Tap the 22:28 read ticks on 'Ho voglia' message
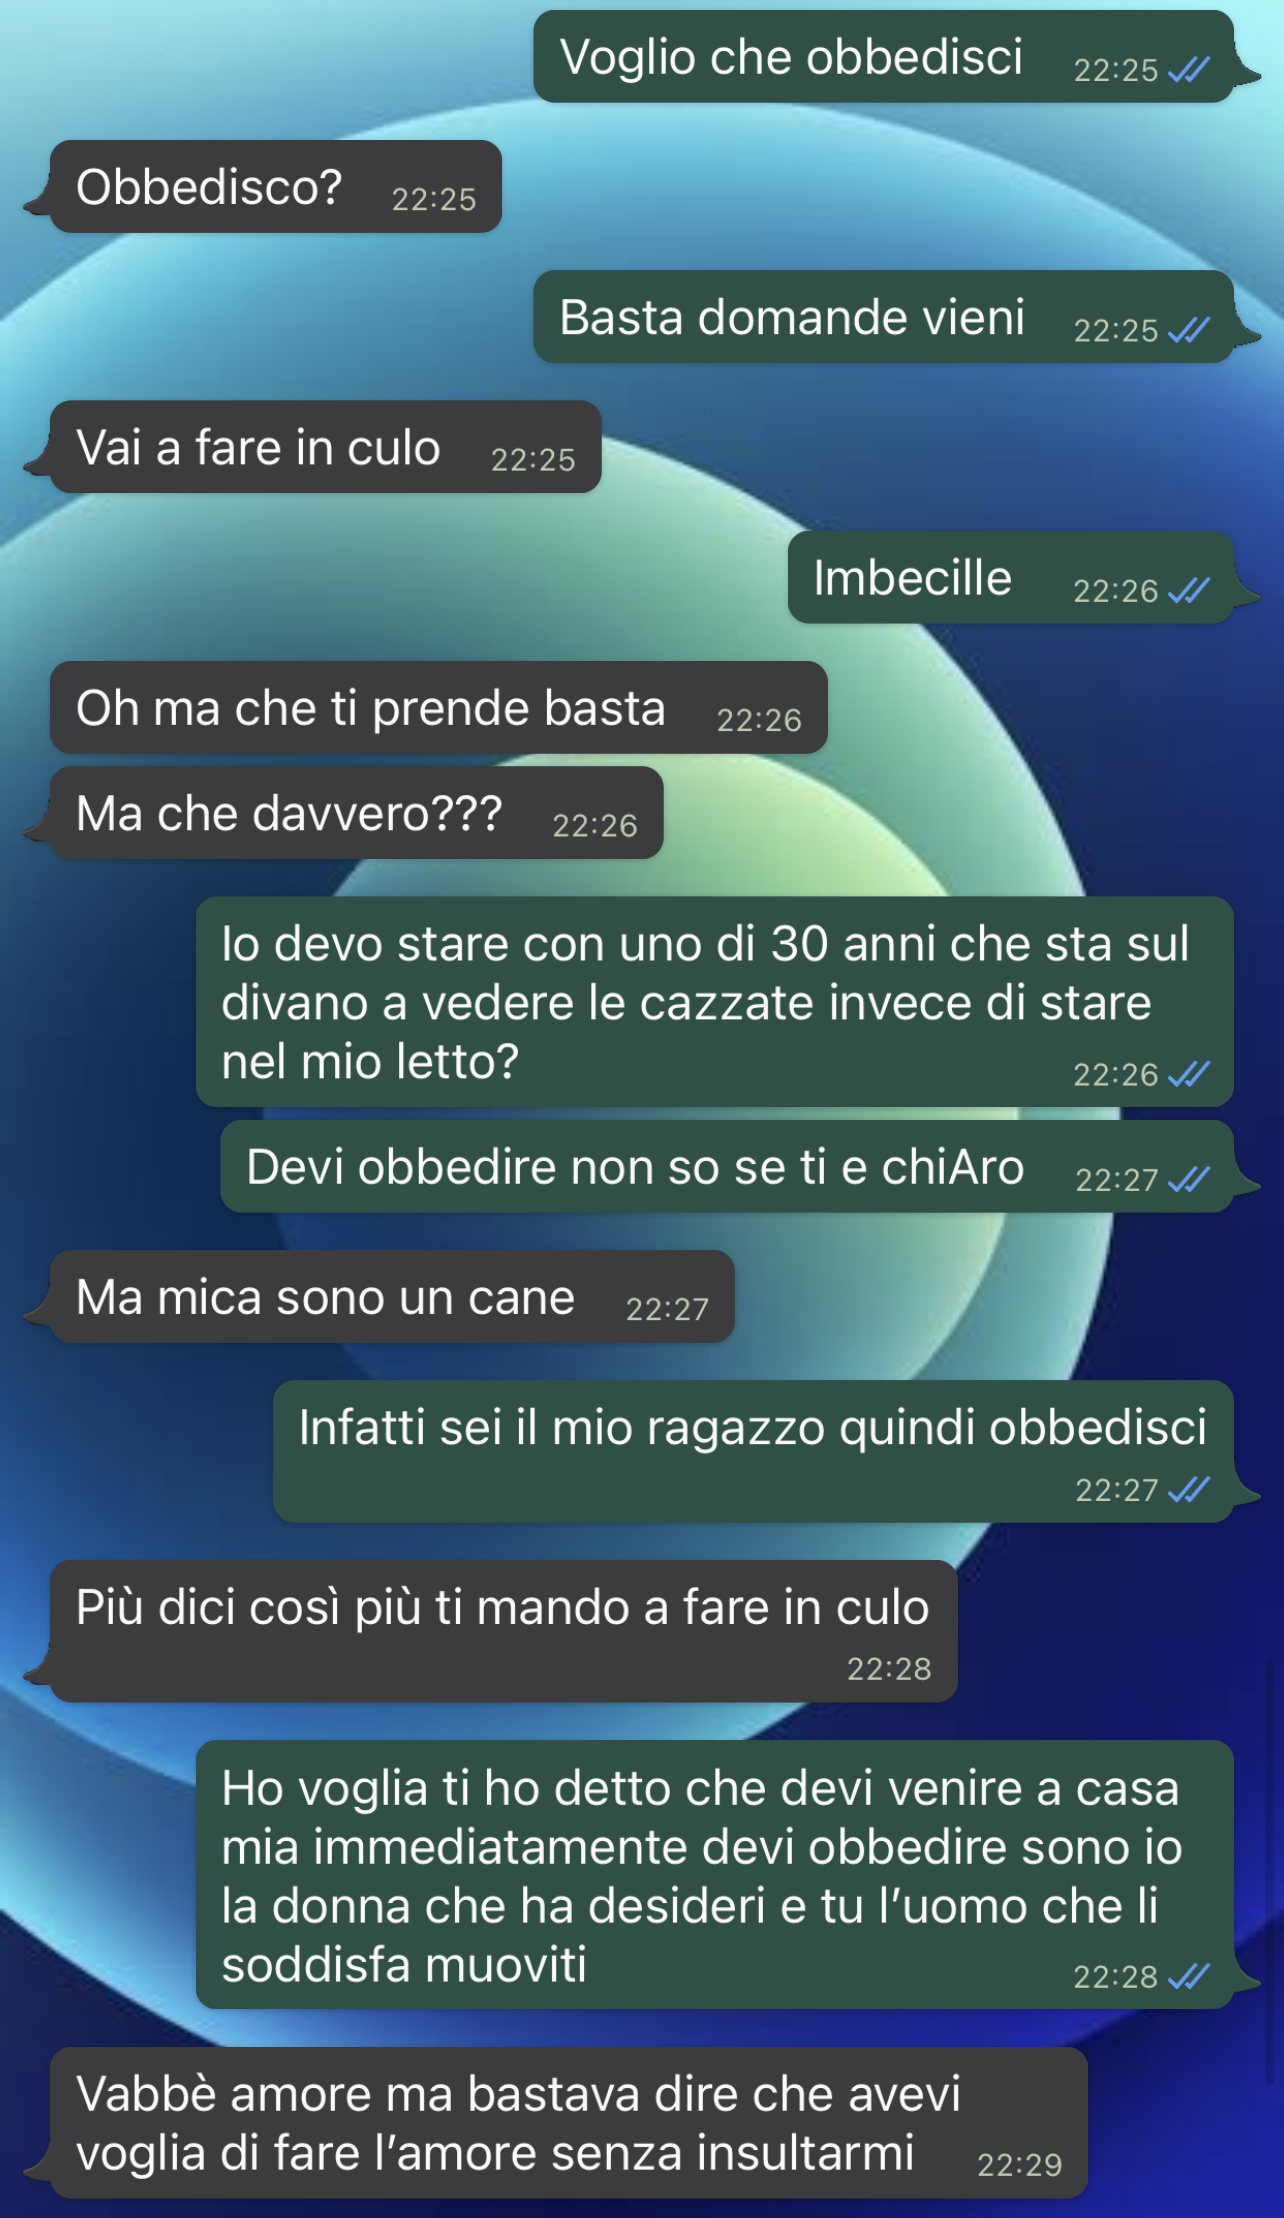This screenshot has height=2218, width=1284. point(1189,1976)
